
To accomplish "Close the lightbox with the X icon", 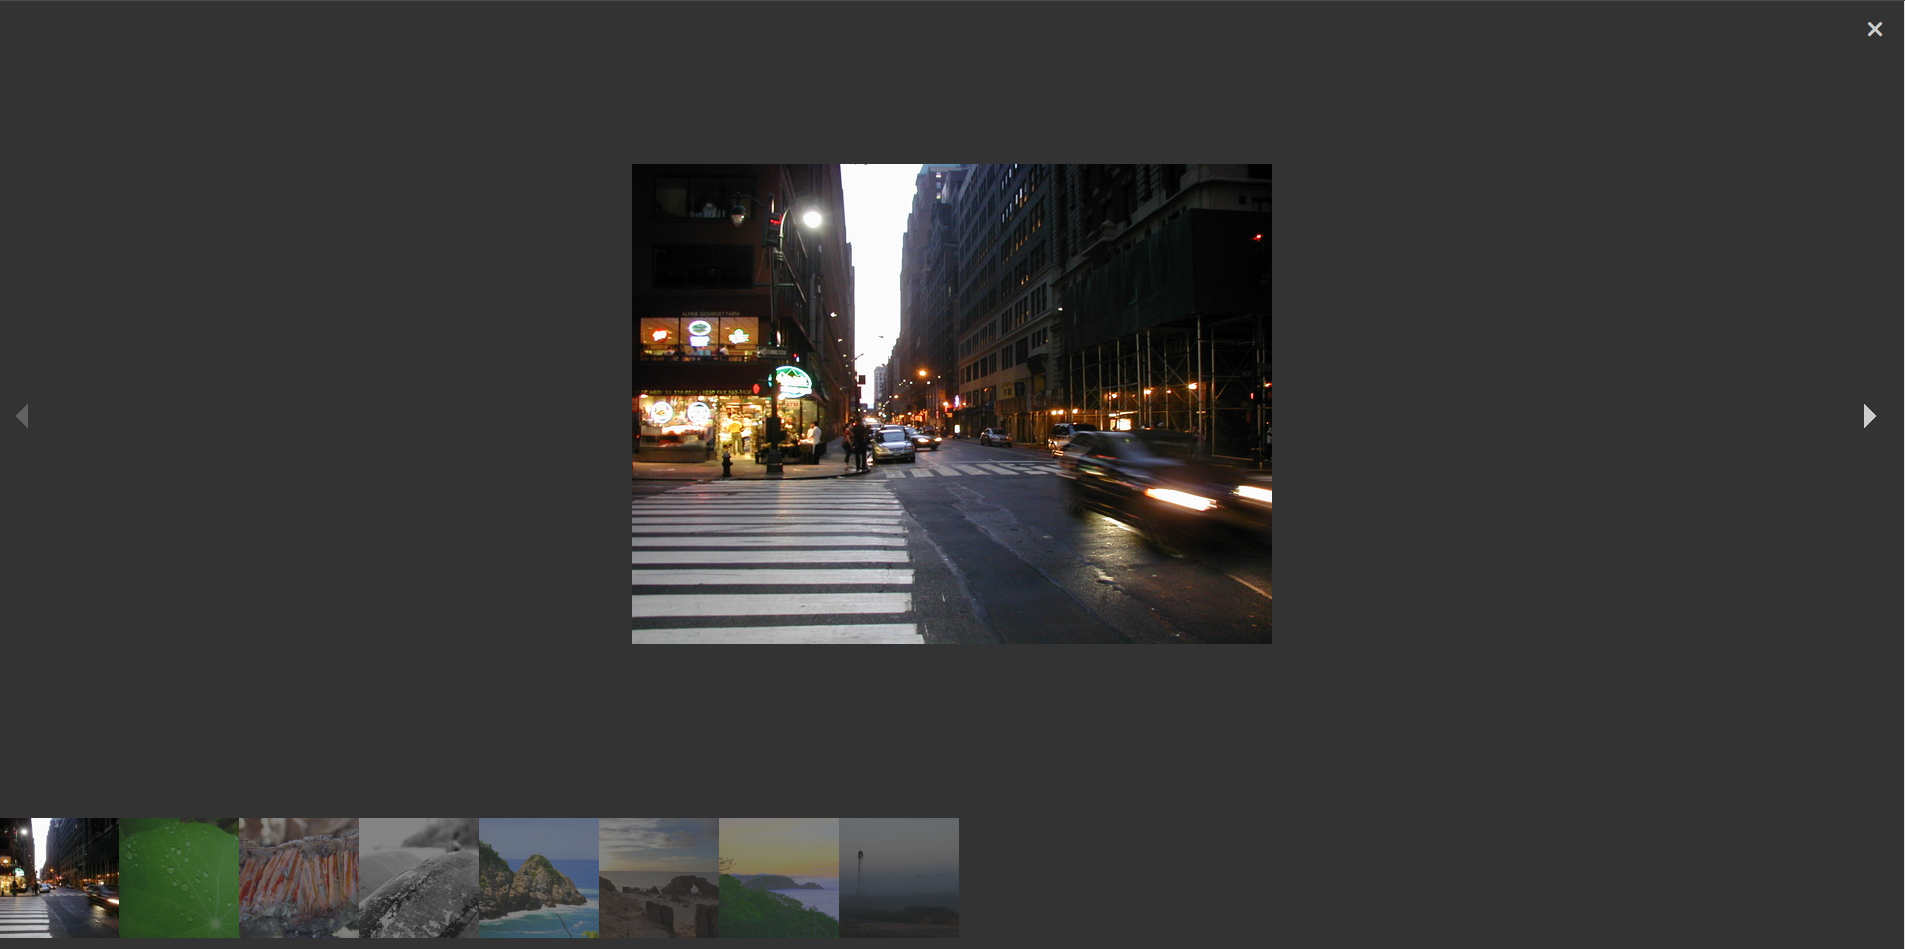I will pyautogui.click(x=1875, y=29).
